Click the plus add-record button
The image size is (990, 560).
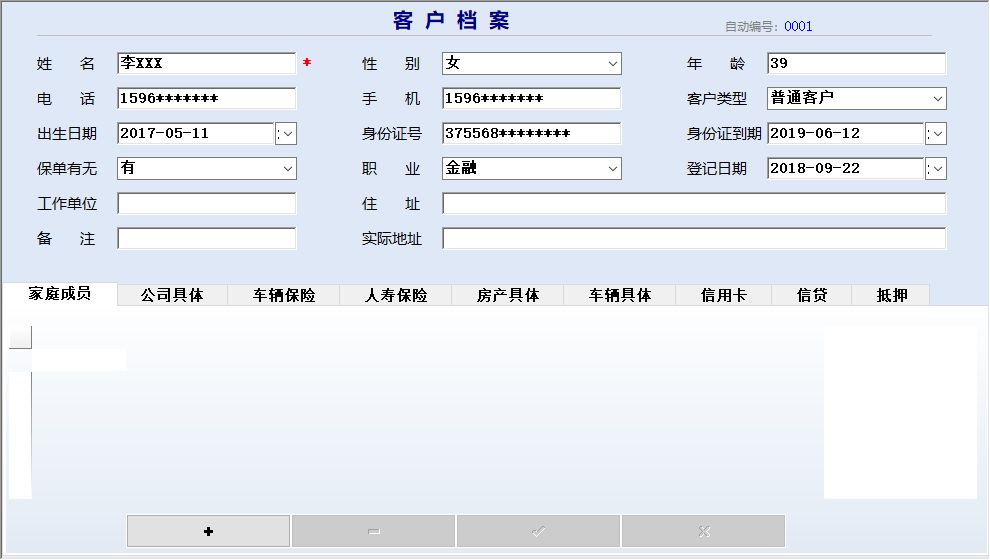click(208, 531)
